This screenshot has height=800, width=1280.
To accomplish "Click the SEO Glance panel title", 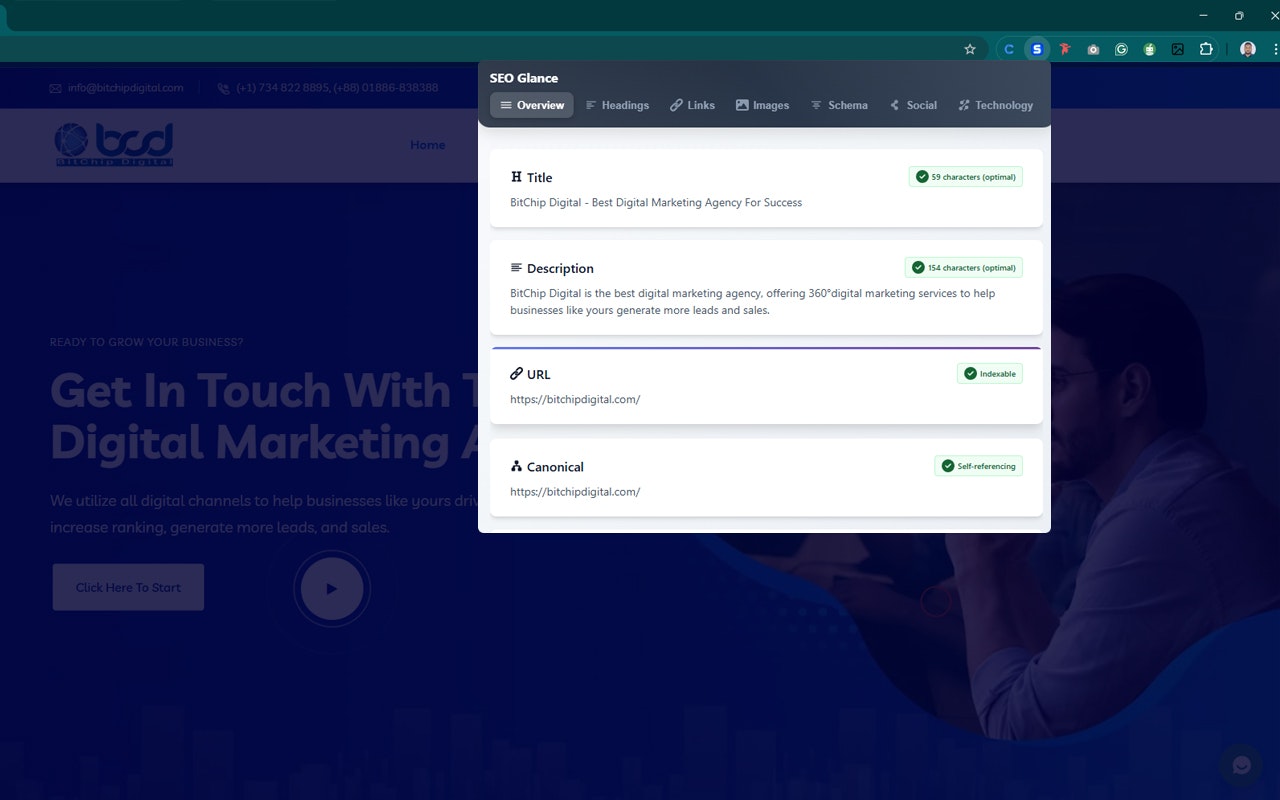I will point(524,78).
